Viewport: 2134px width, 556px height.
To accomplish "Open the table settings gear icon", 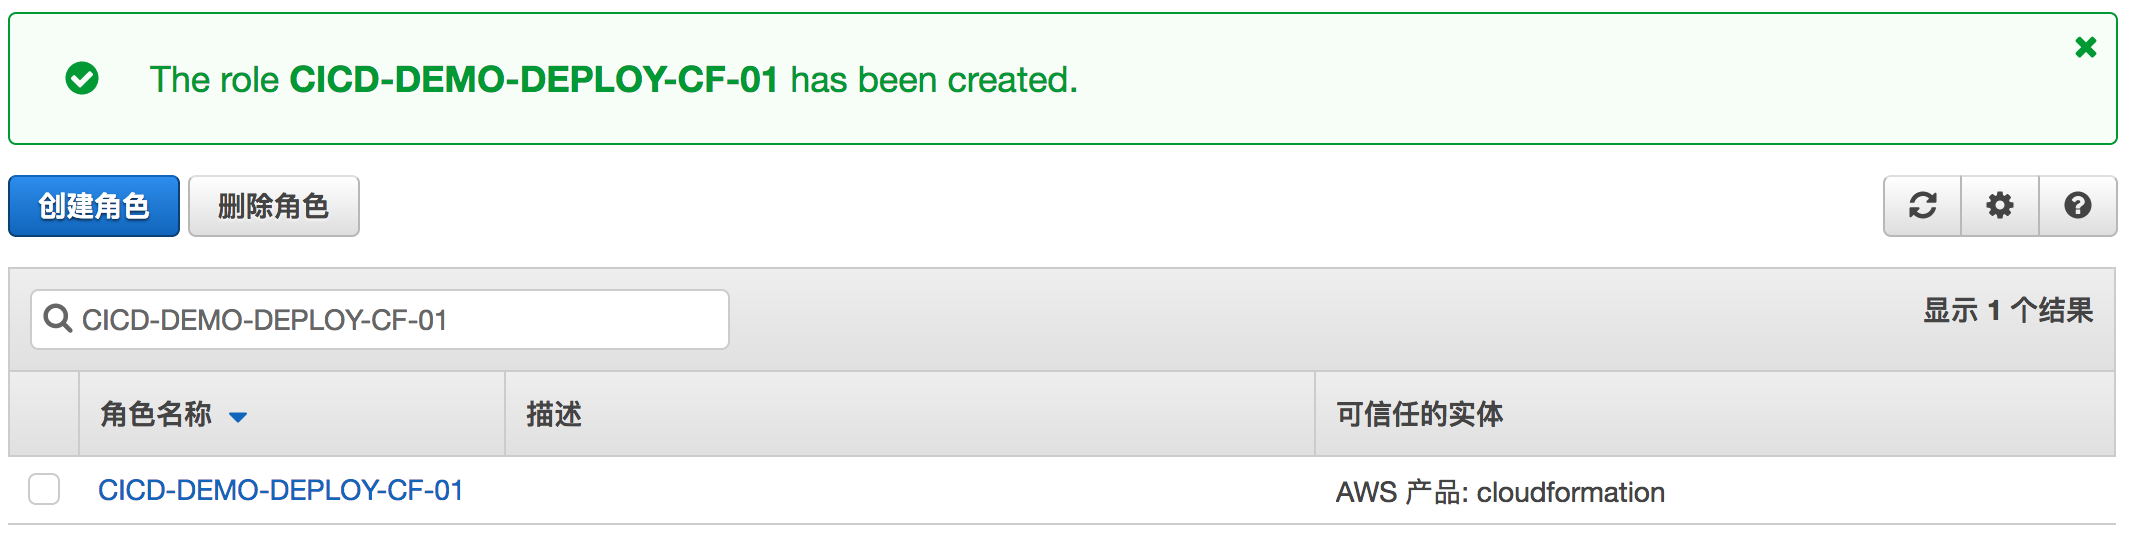I will point(2000,206).
